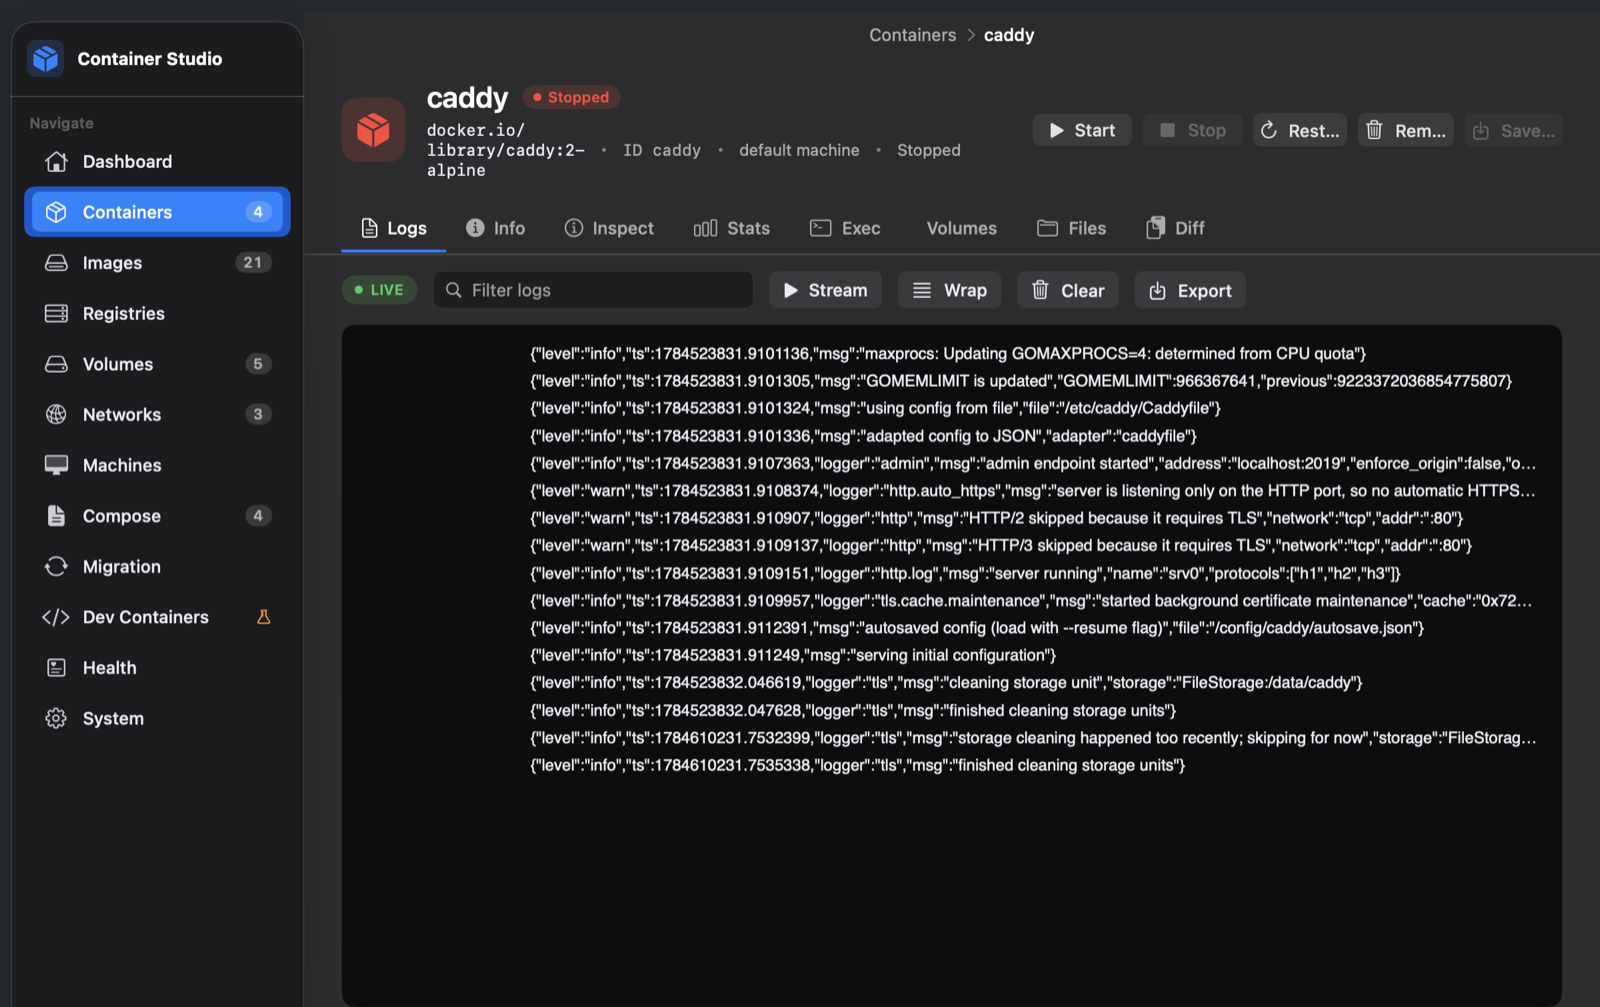Switch to the Info tab
The height and width of the screenshot is (1007, 1600).
tap(495, 228)
